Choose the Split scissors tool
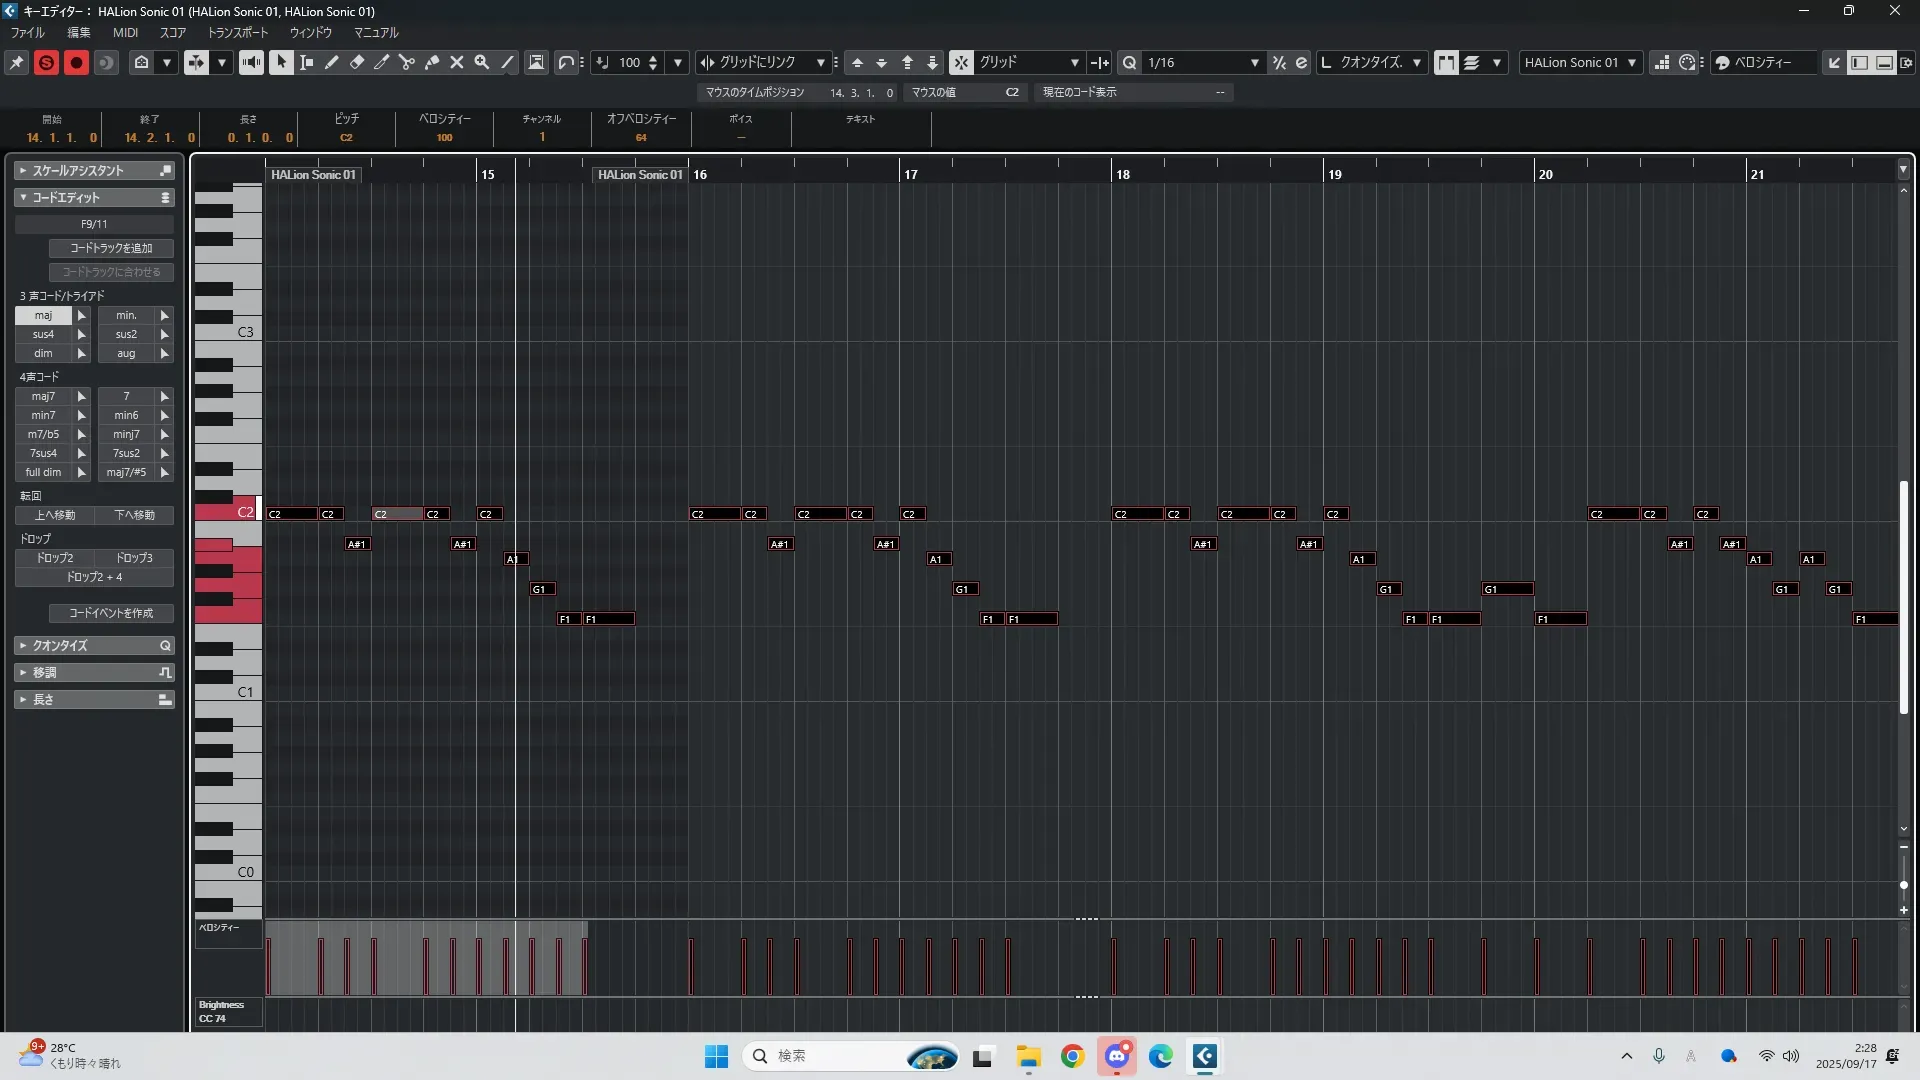This screenshot has width=1920, height=1080. click(x=407, y=62)
